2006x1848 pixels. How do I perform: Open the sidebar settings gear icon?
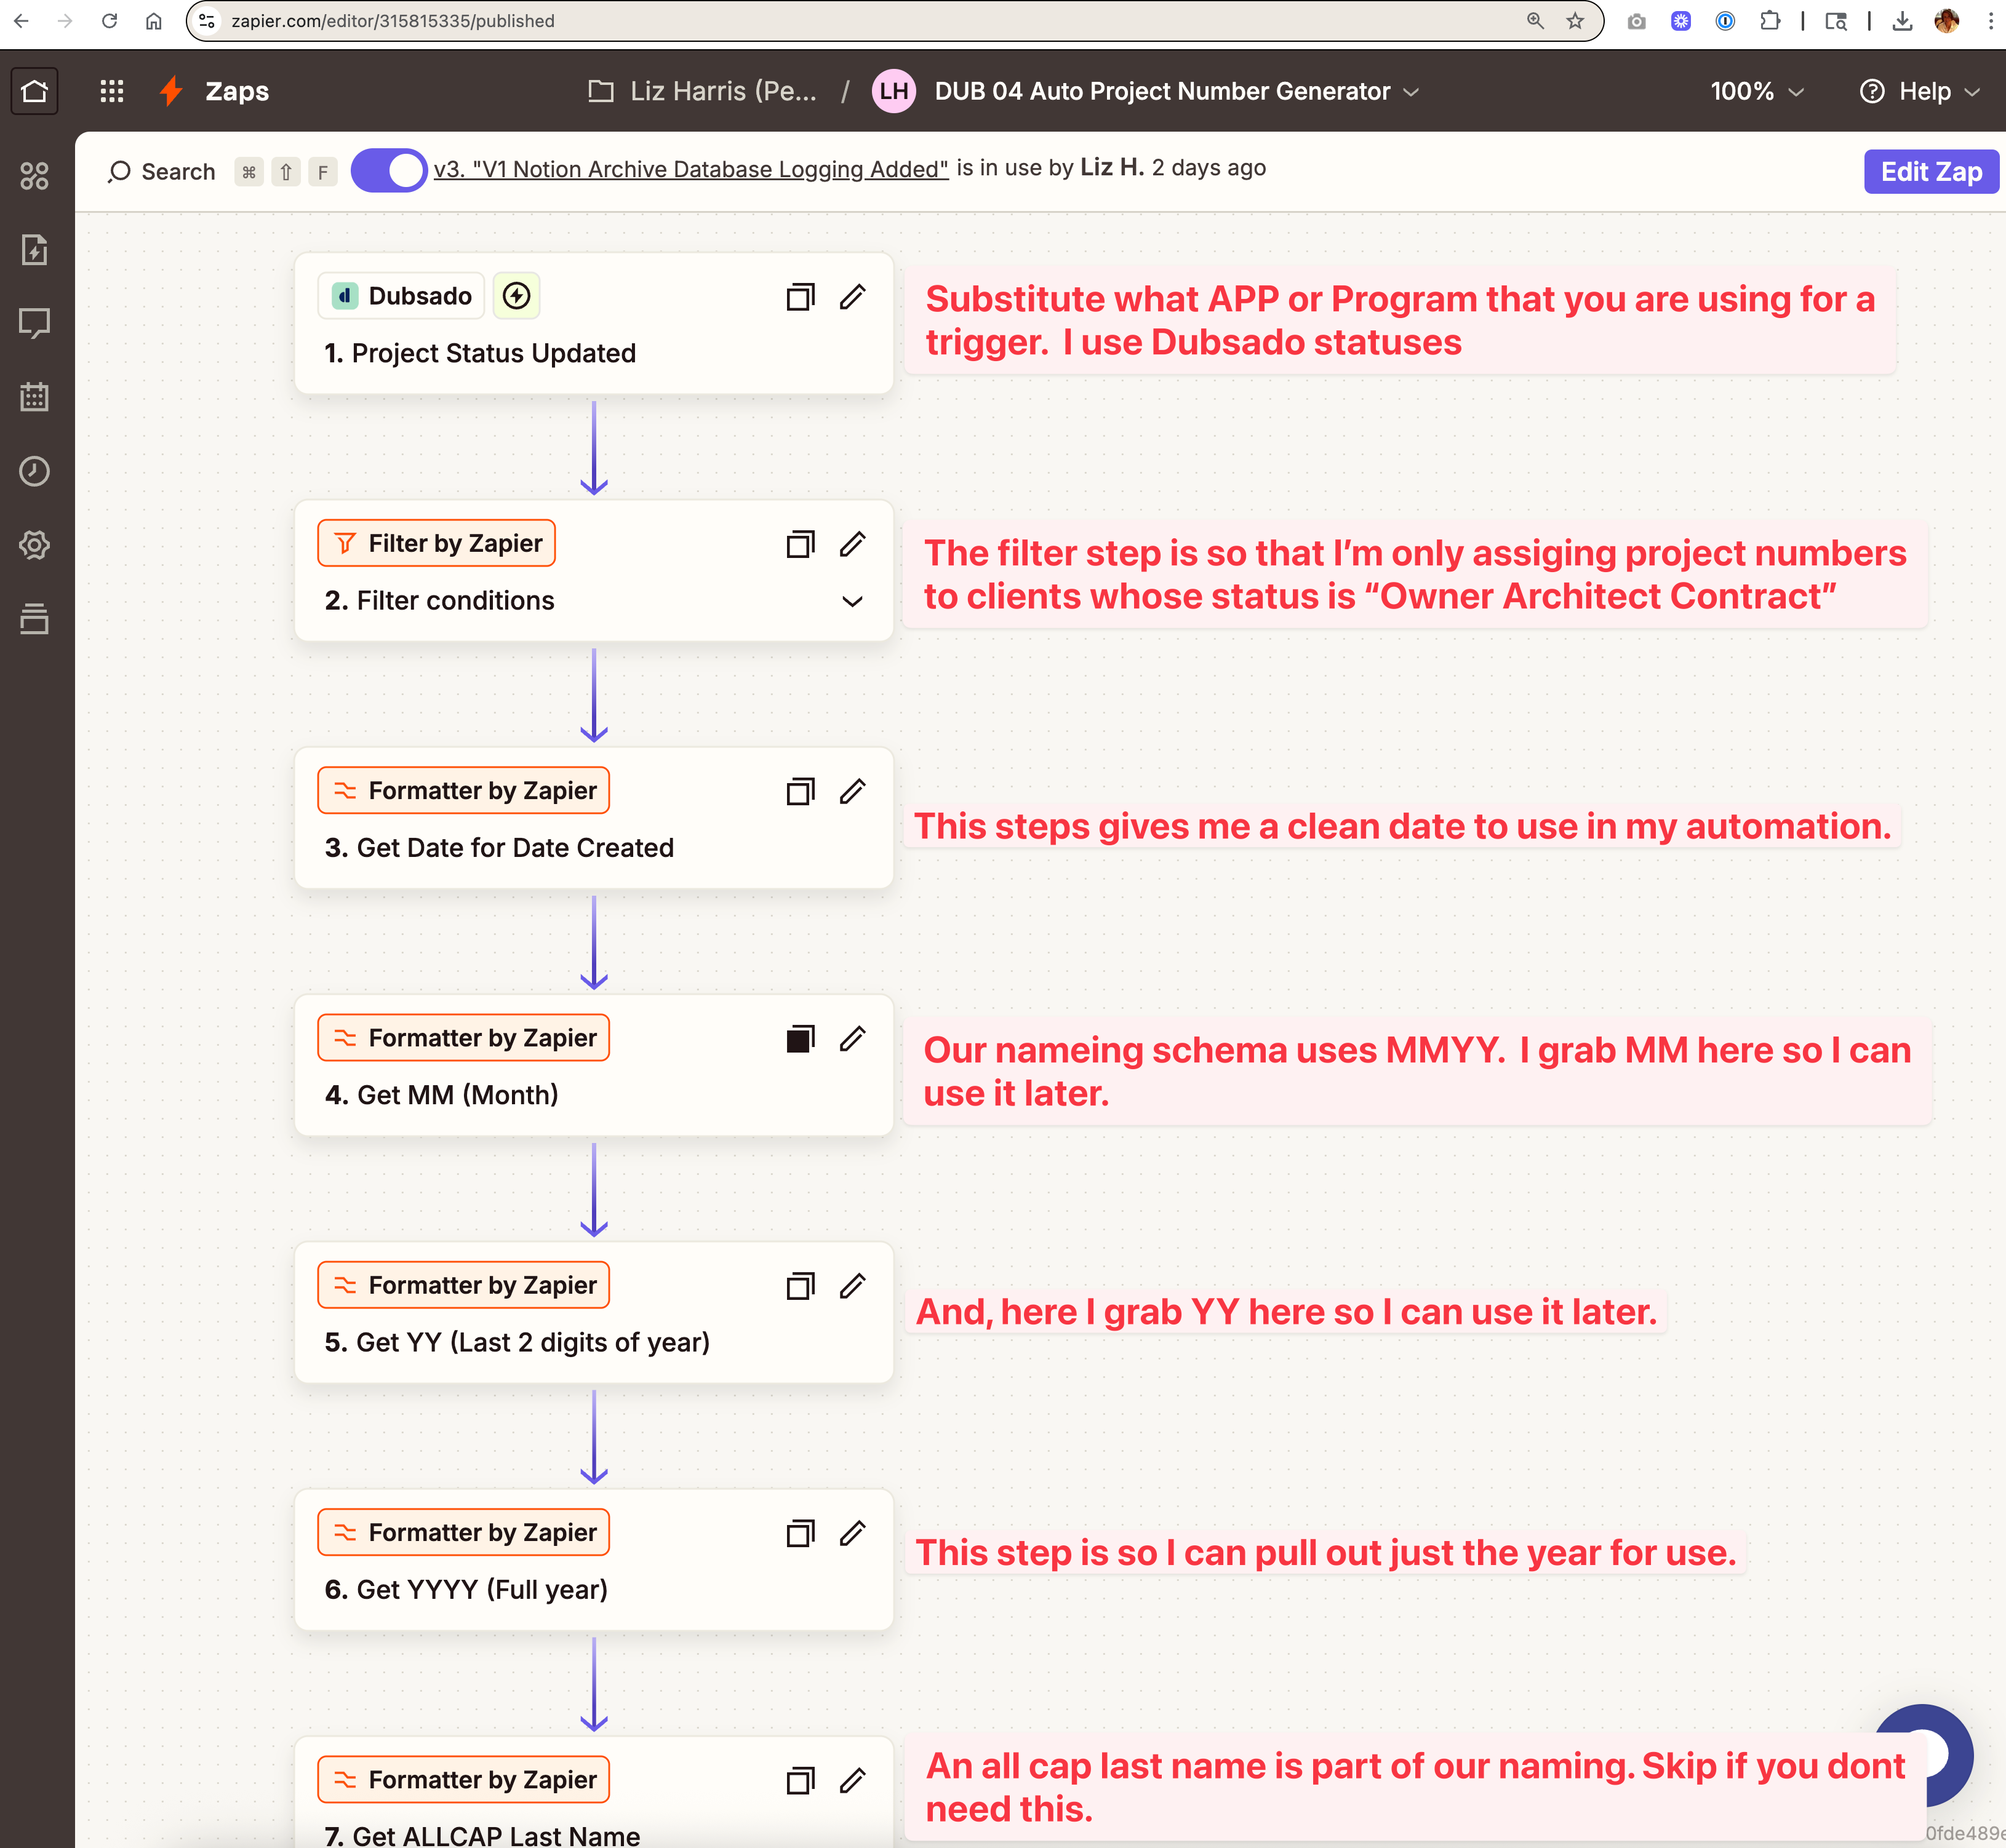(35, 545)
